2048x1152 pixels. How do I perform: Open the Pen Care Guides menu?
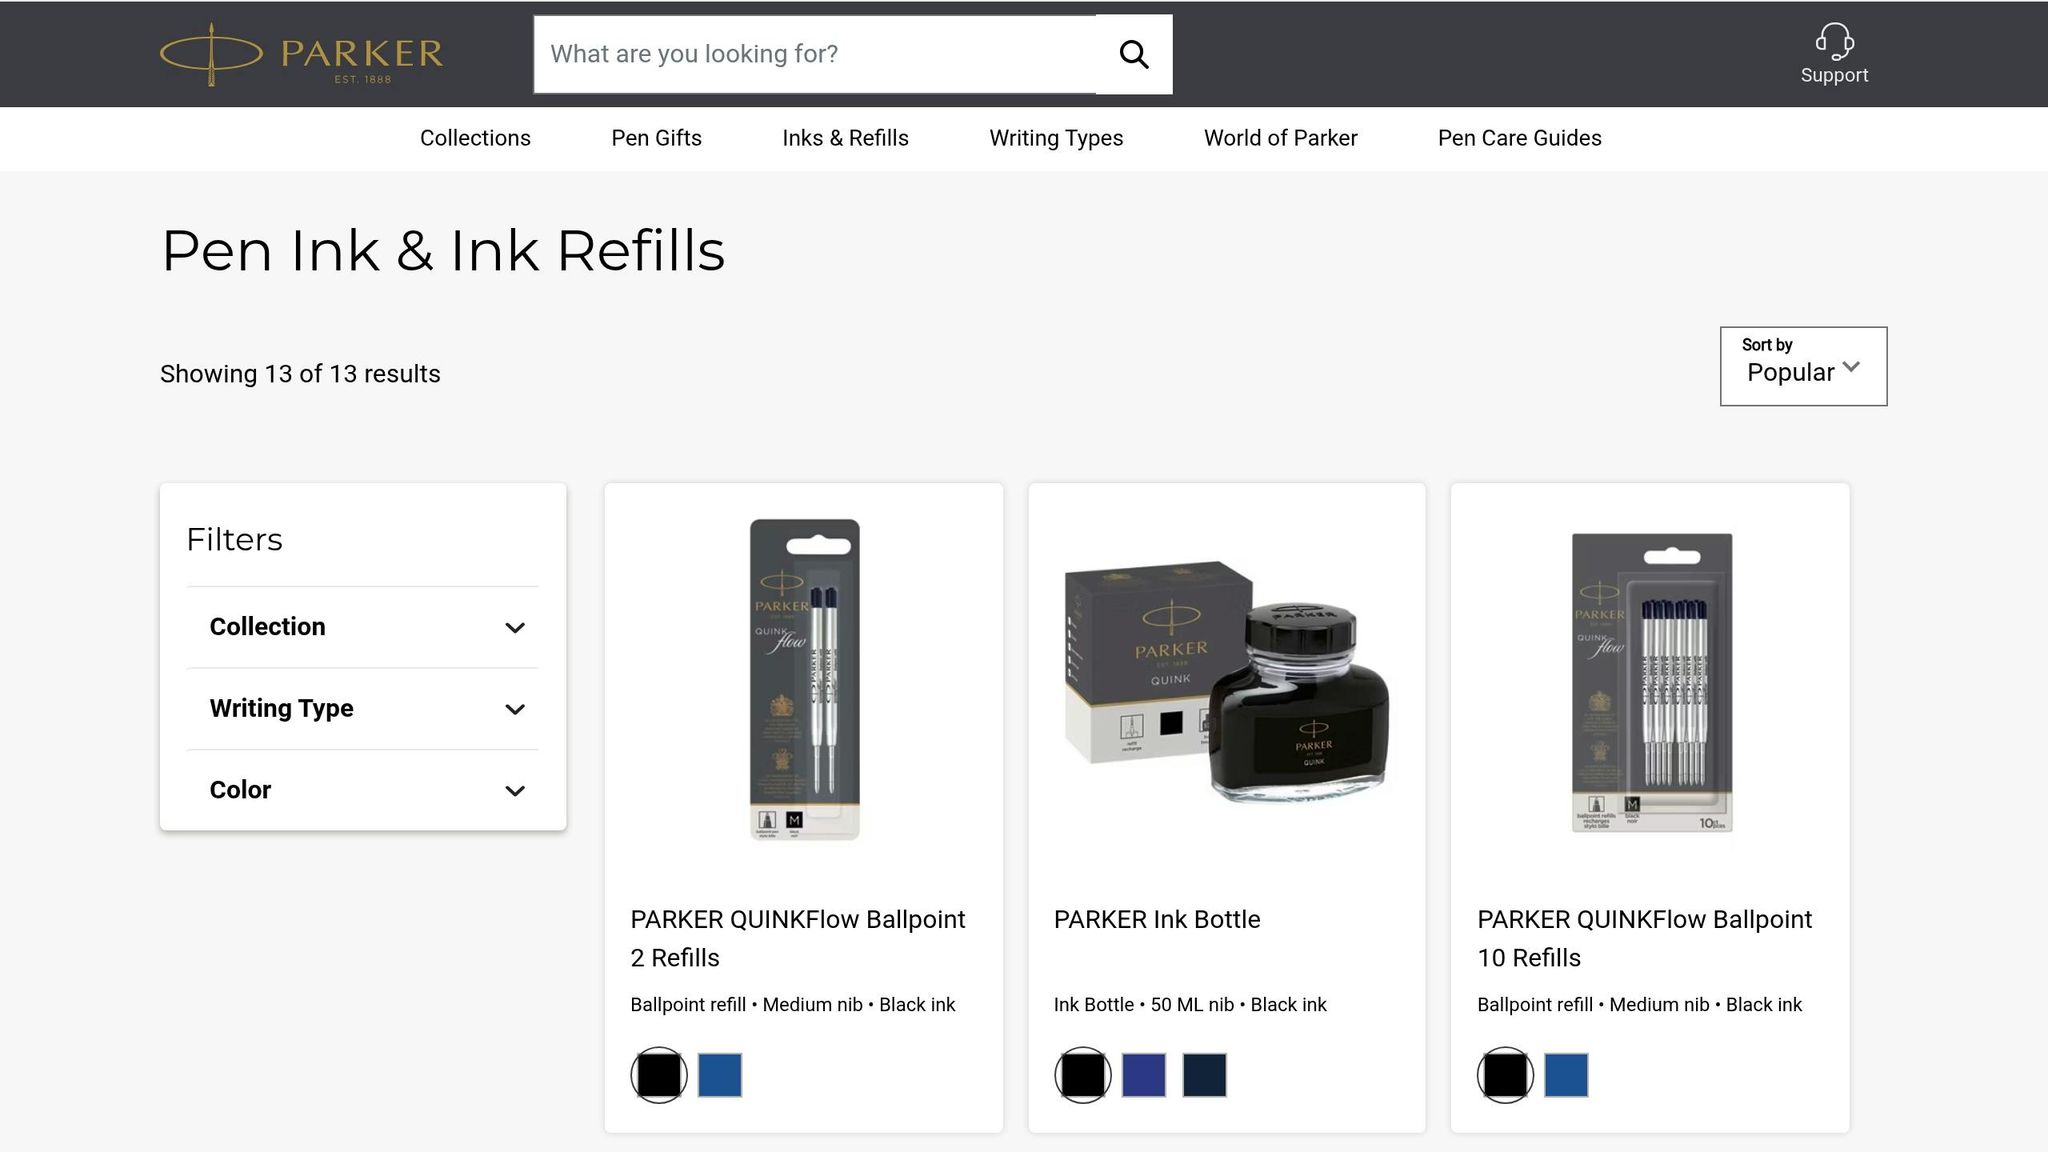pyautogui.click(x=1519, y=138)
